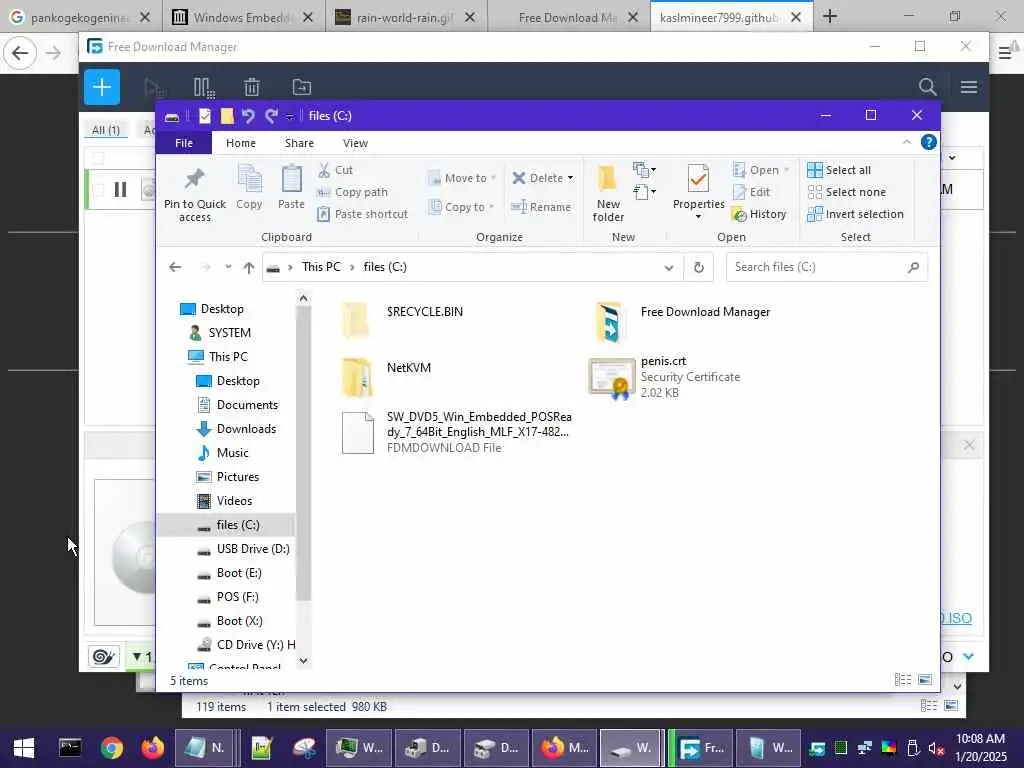
Task: Select the Free Download Manager folder
Action: (682, 320)
